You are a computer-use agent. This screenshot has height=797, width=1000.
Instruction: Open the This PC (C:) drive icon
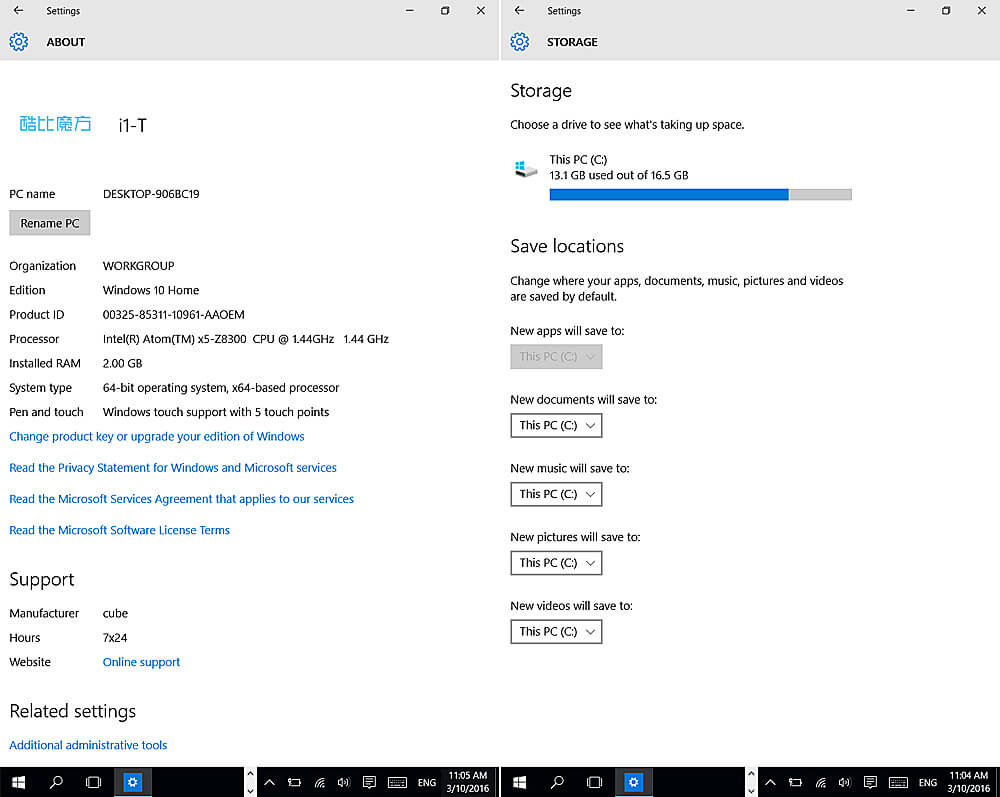(x=526, y=169)
